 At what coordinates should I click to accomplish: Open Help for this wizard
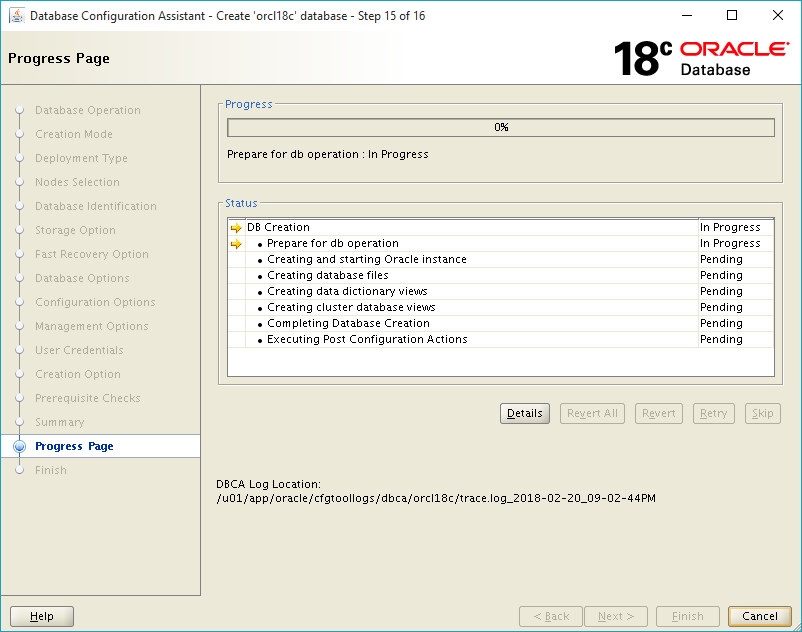42,616
